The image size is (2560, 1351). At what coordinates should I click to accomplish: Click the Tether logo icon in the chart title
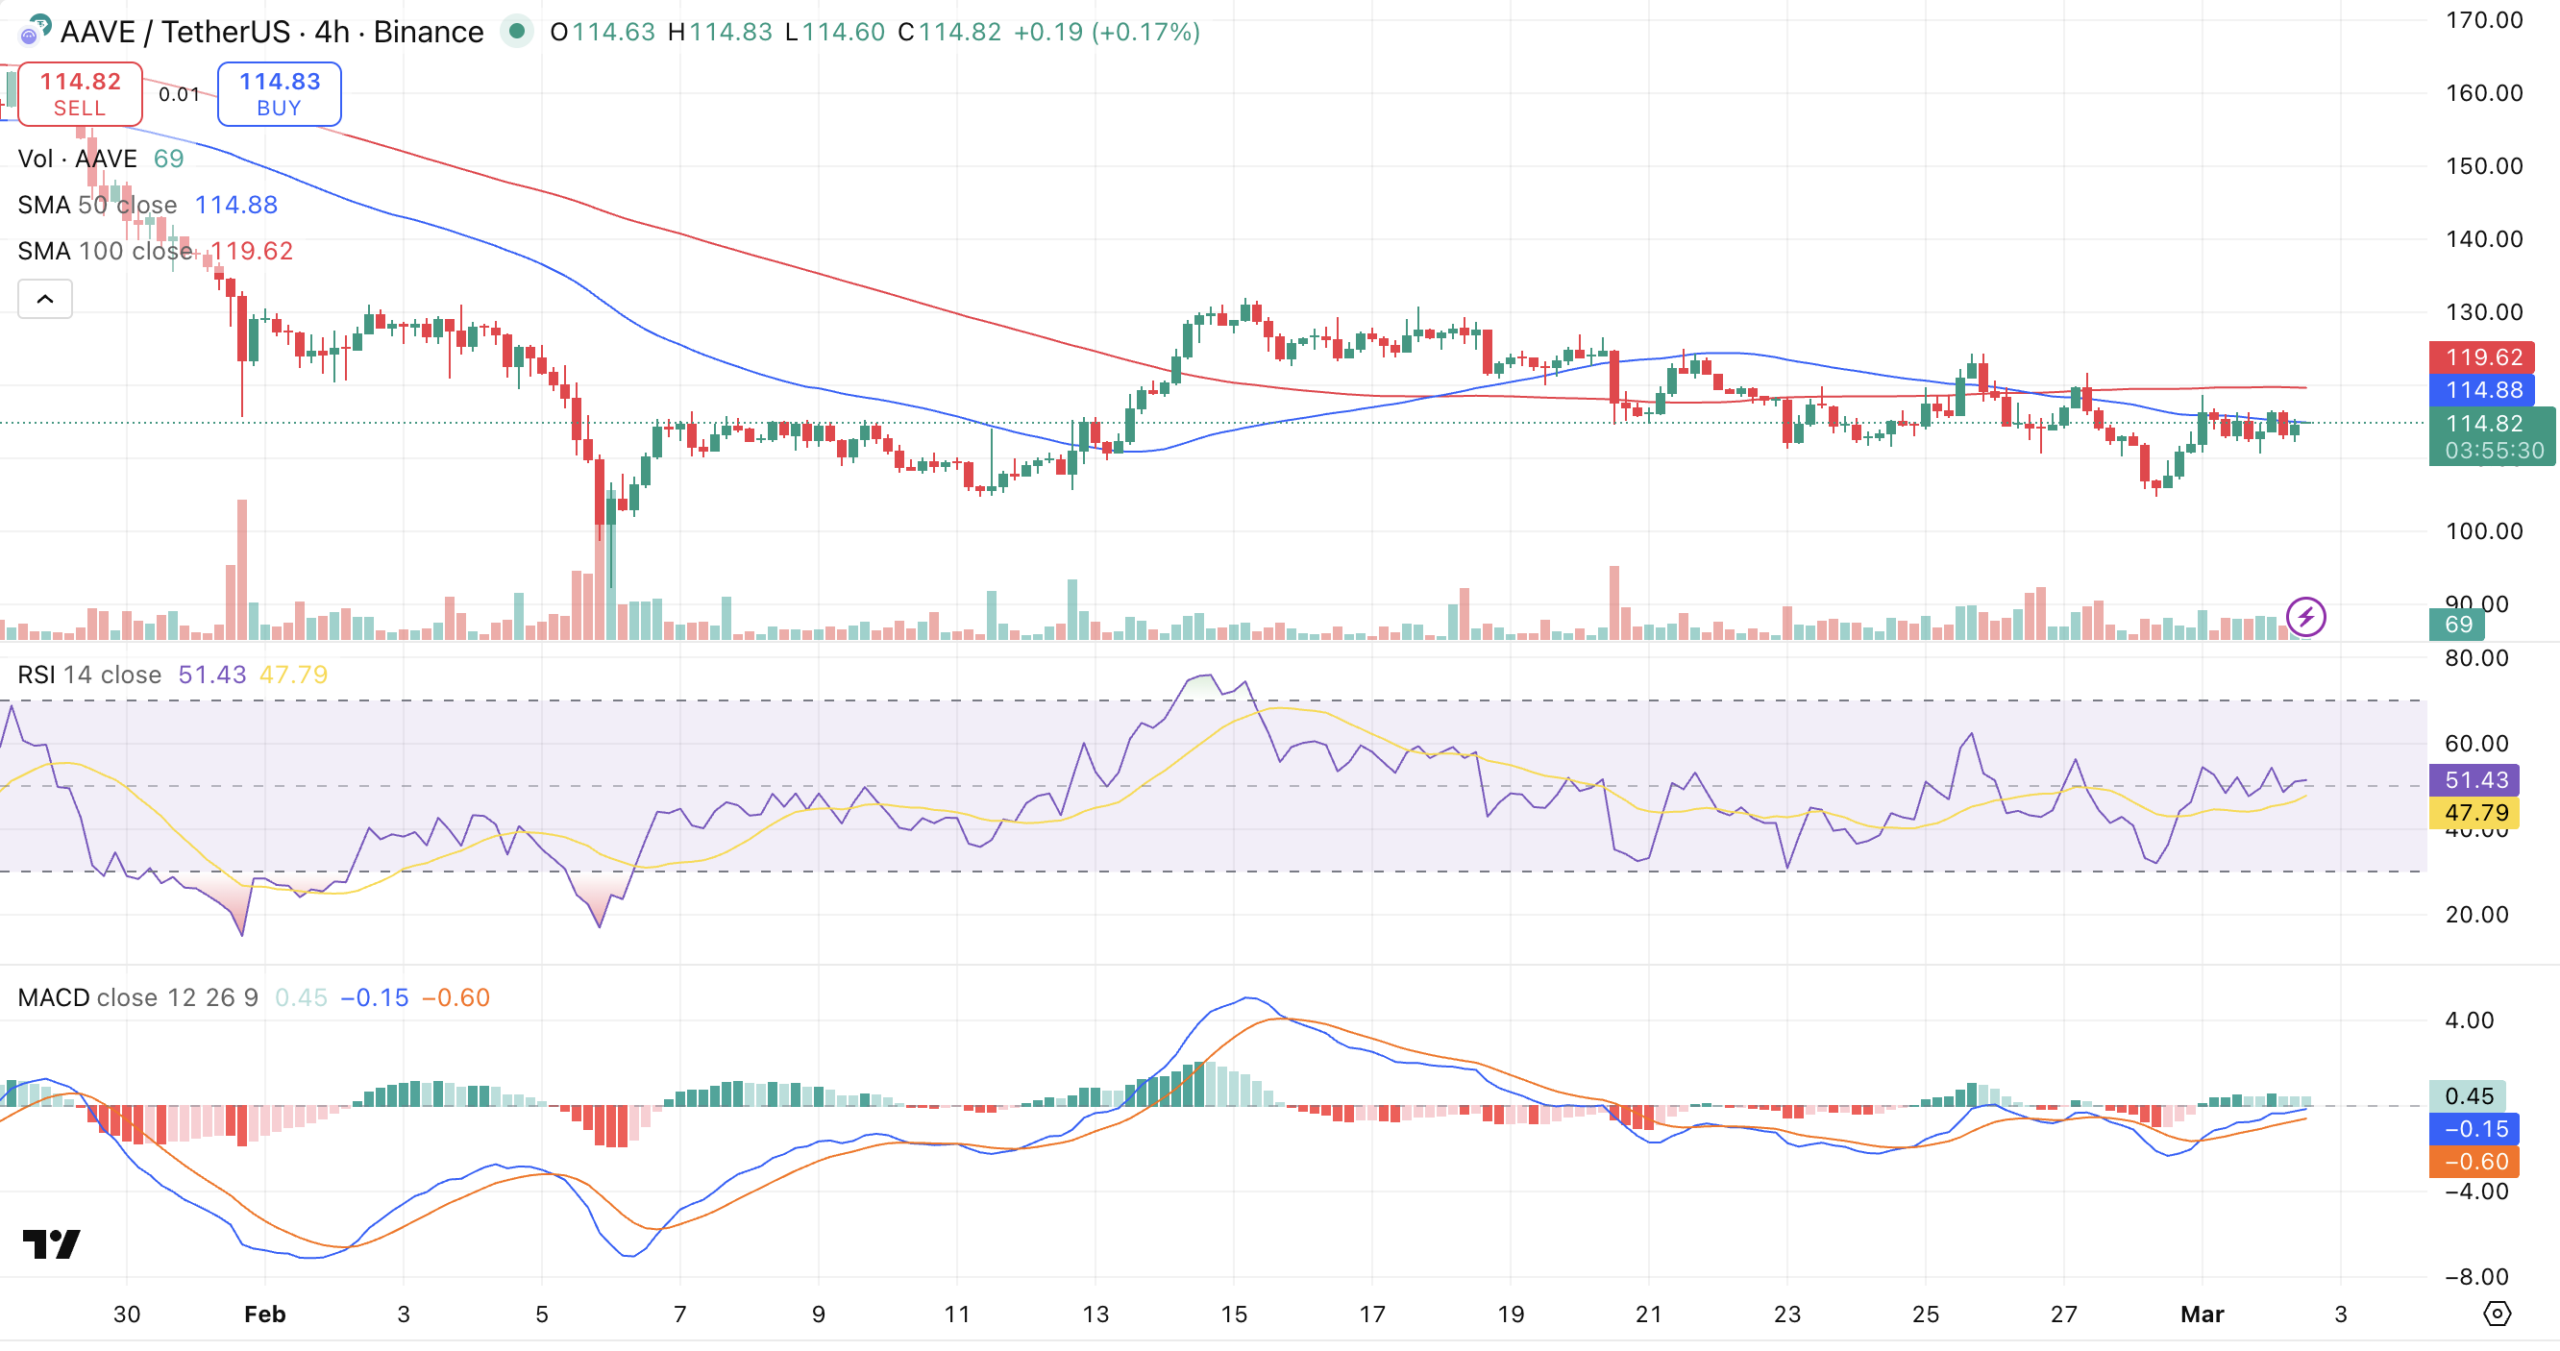coord(43,24)
